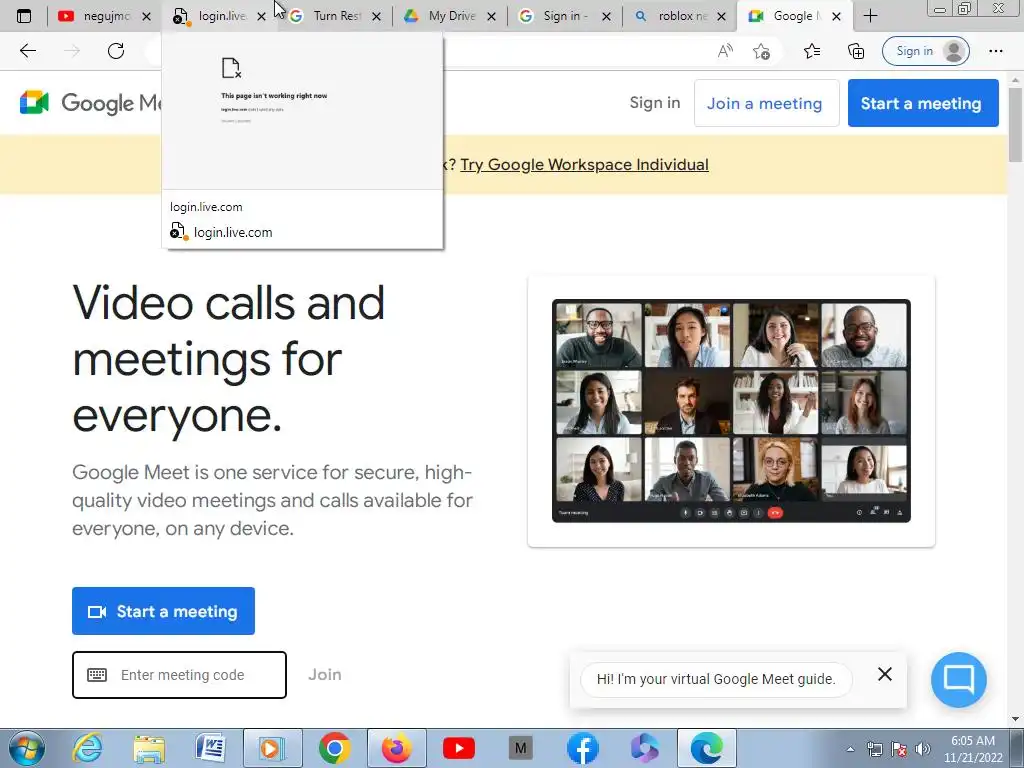Image resolution: width=1024 pixels, height=768 pixels.
Task: Click the Google Meet video grid preview image
Action: [x=731, y=411]
